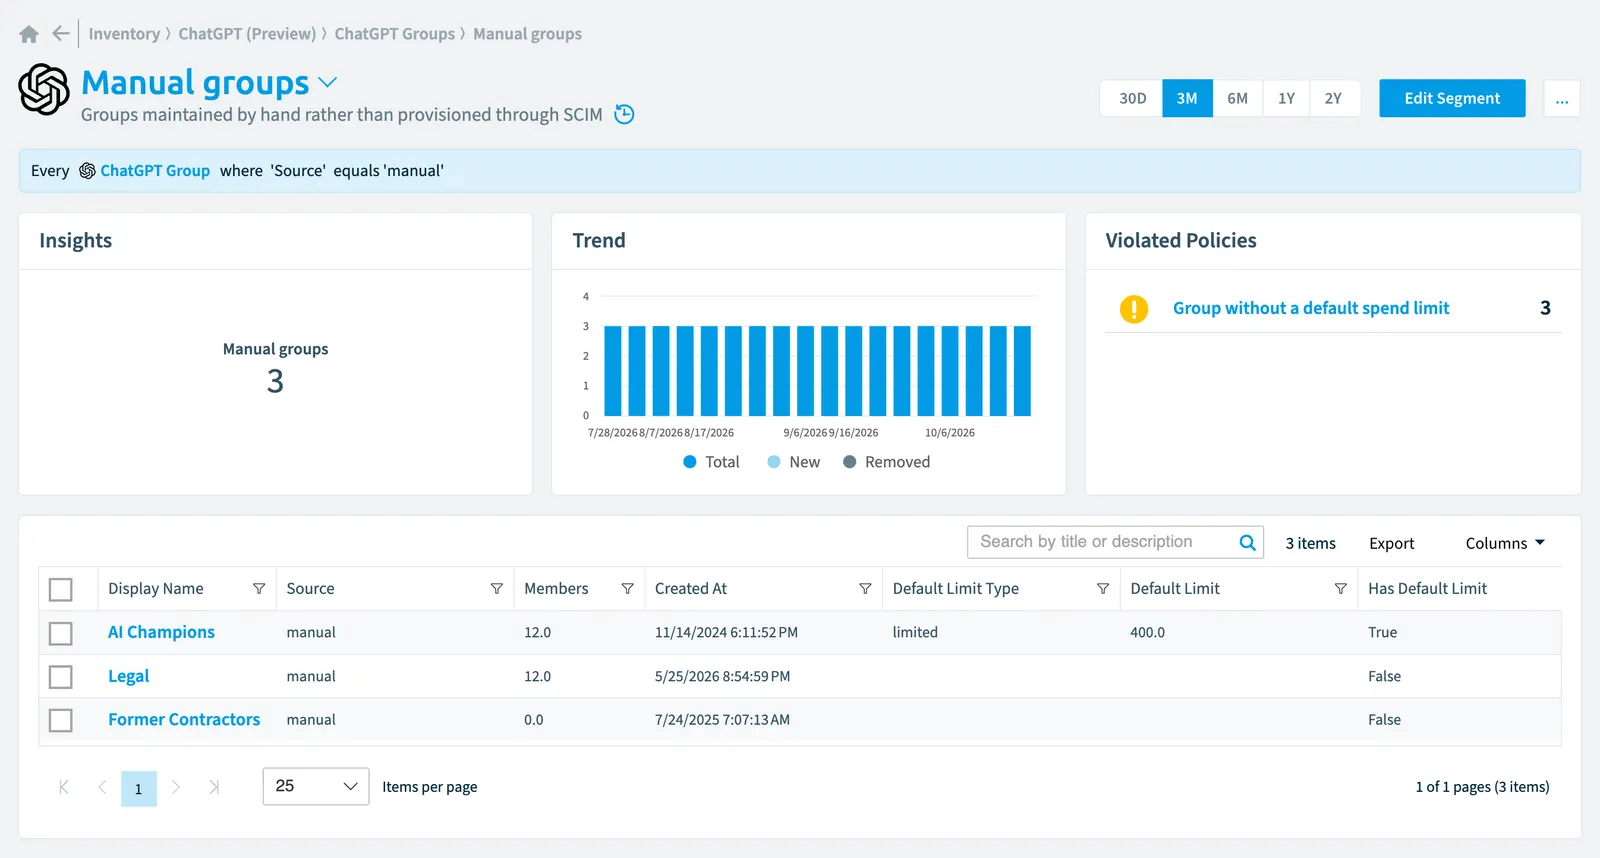
Task: Click the back arrow icon
Action: coord(61,34)
